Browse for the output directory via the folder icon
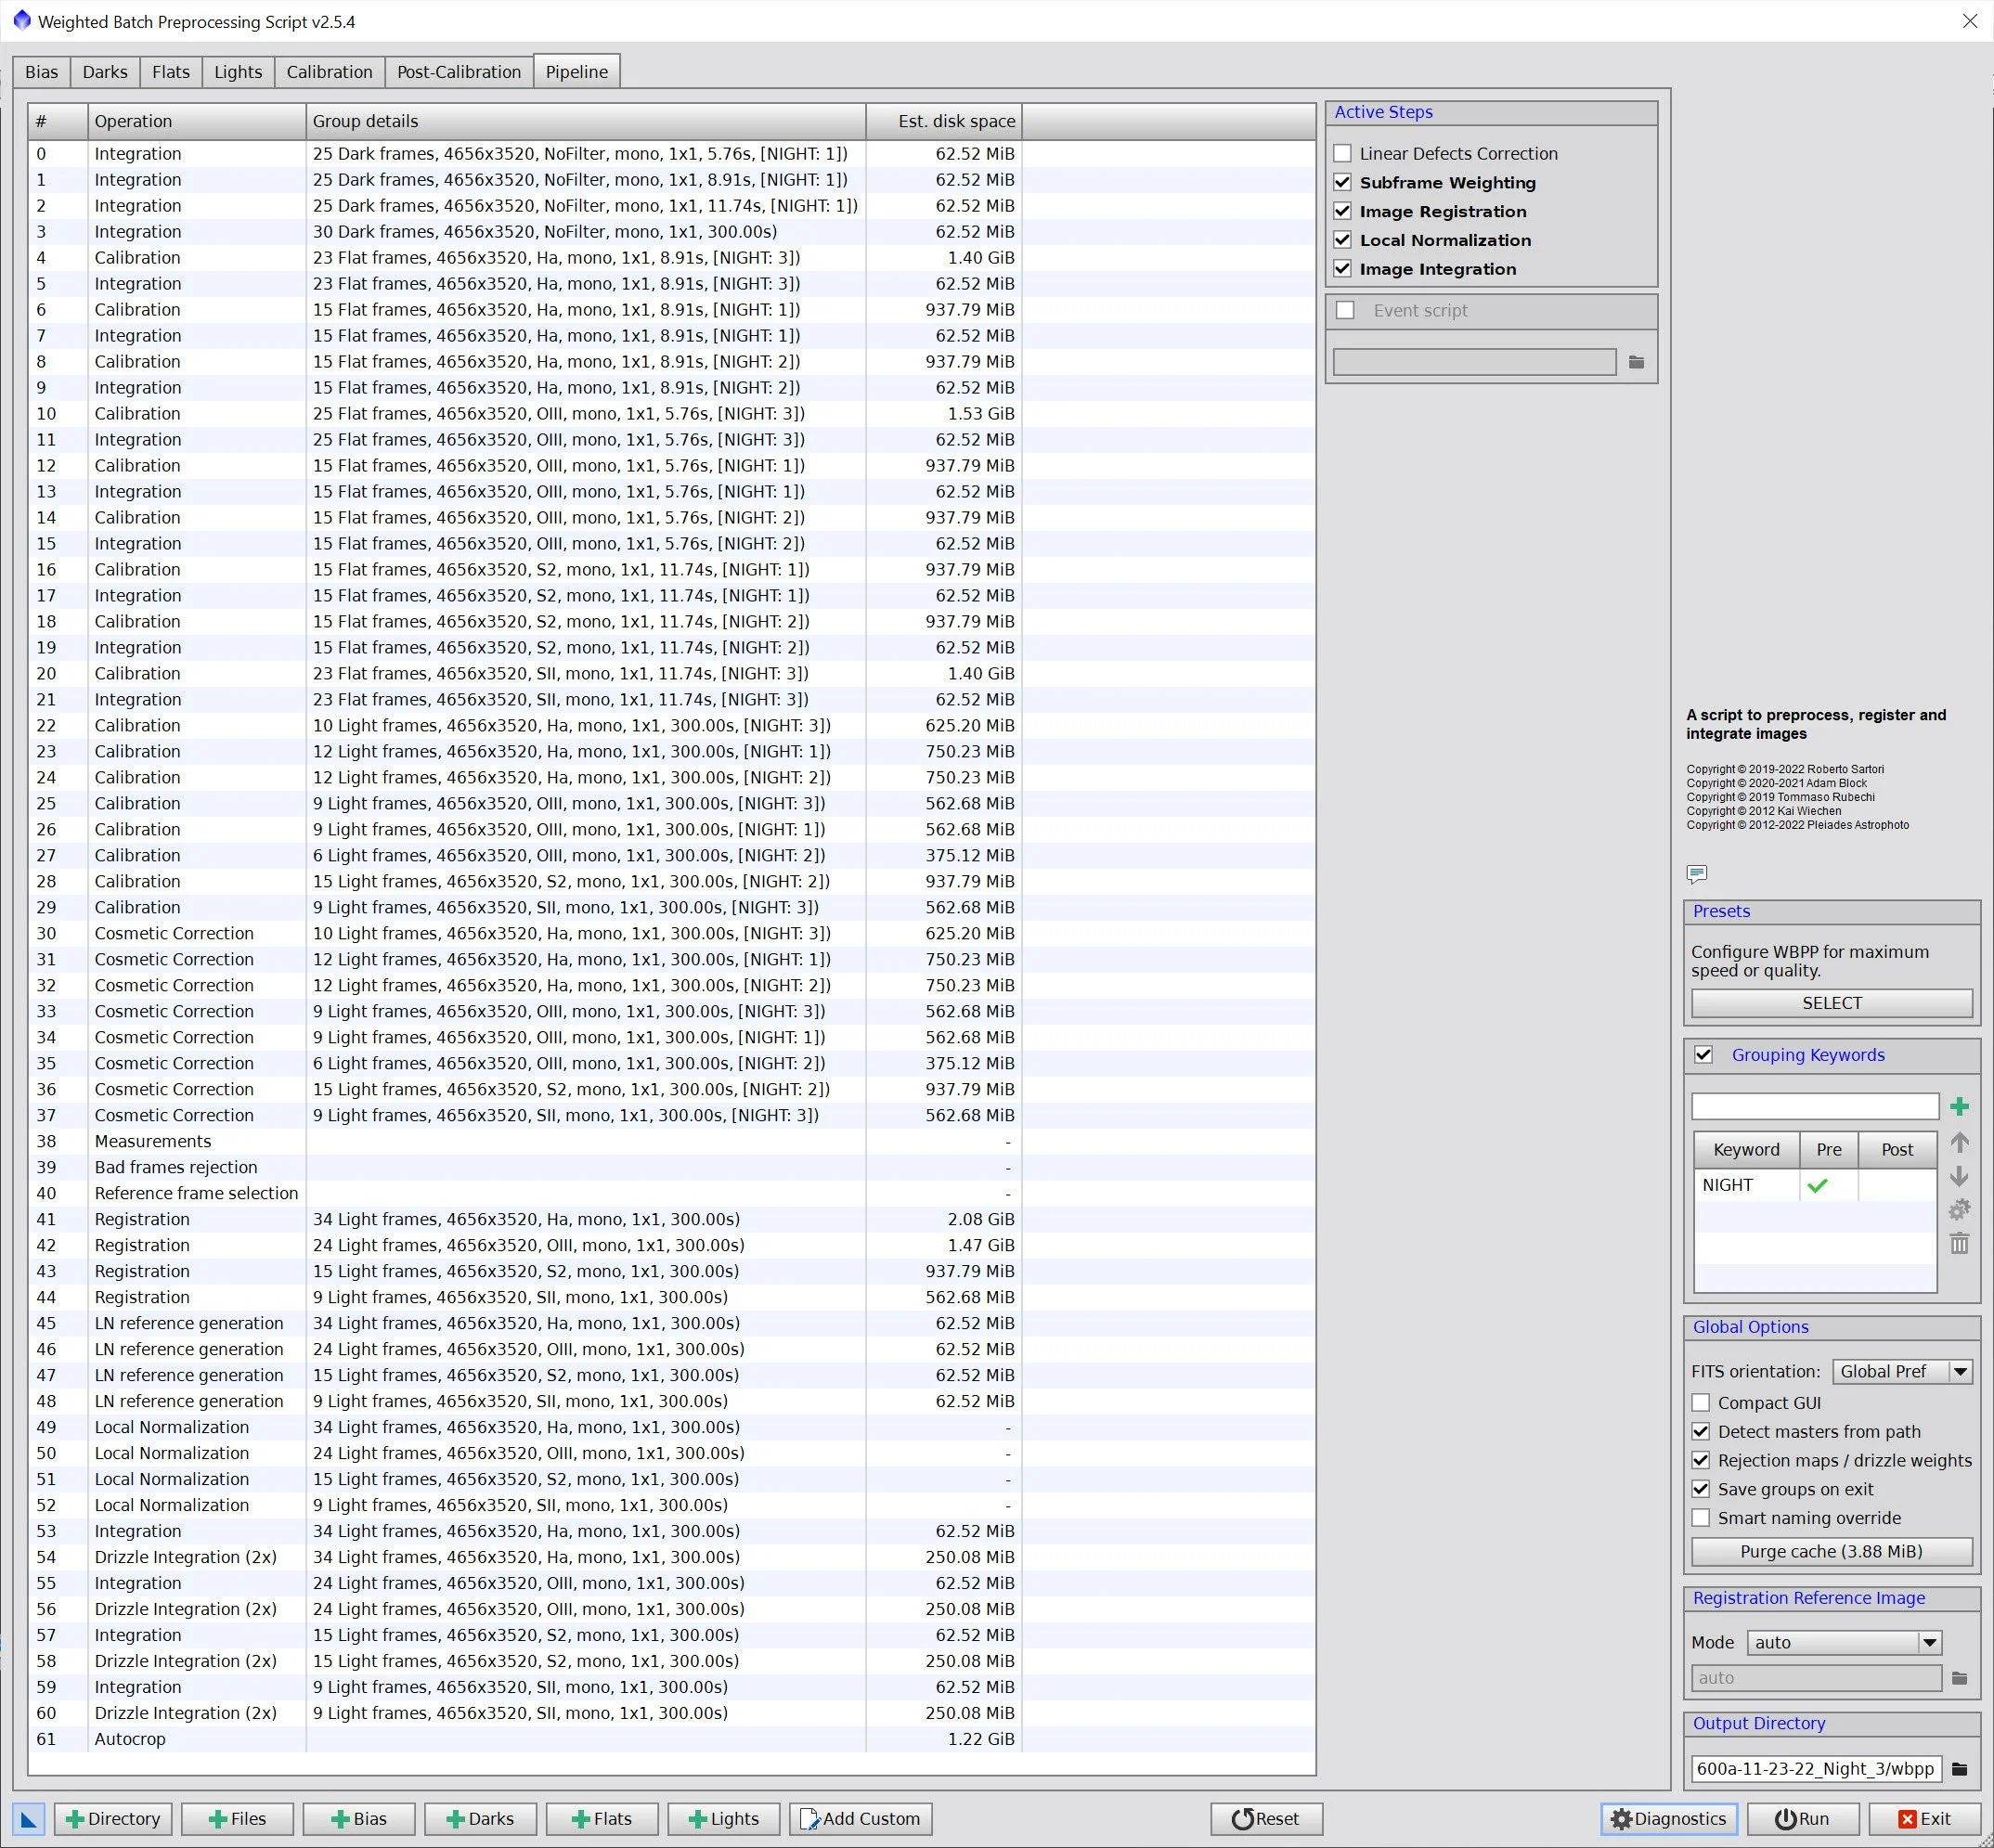The width and height of the screenshot is (1994, 1848). pos(1959,1769)
